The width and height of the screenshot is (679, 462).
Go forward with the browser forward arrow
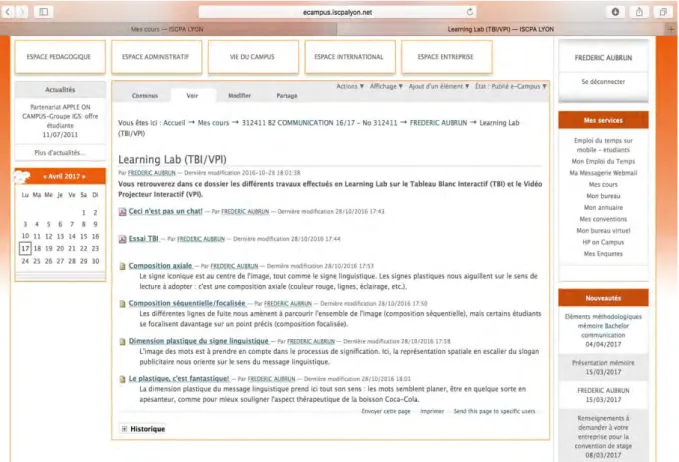22,12
